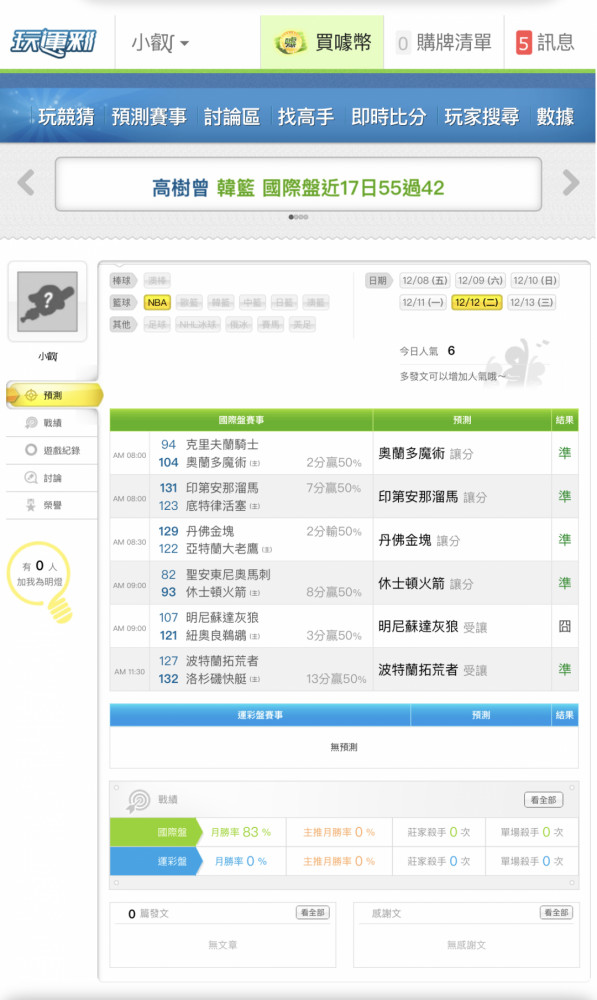Click team name 紐奧良鵜鶘

tap(216, 635)
